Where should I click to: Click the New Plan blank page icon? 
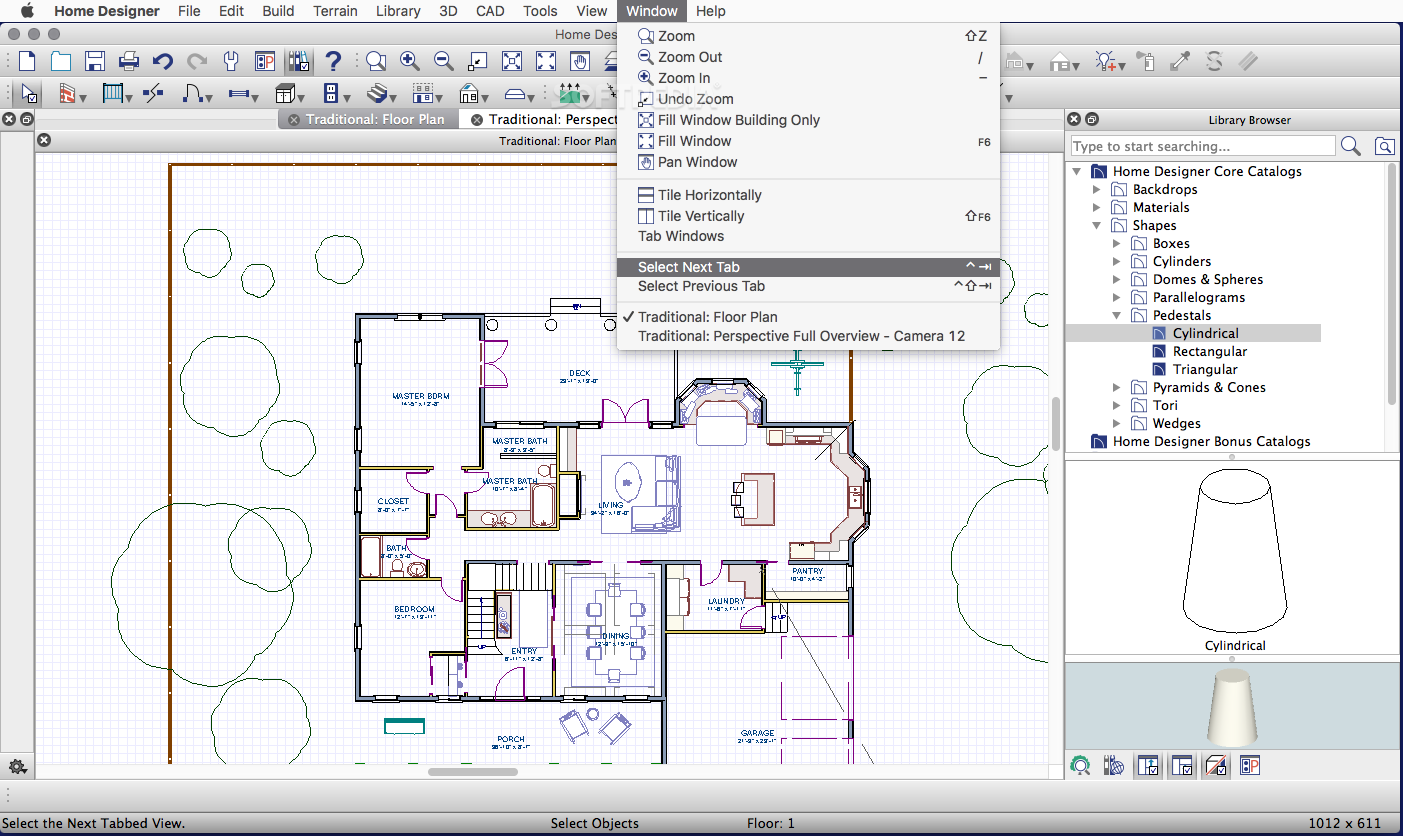click(28, 61)
